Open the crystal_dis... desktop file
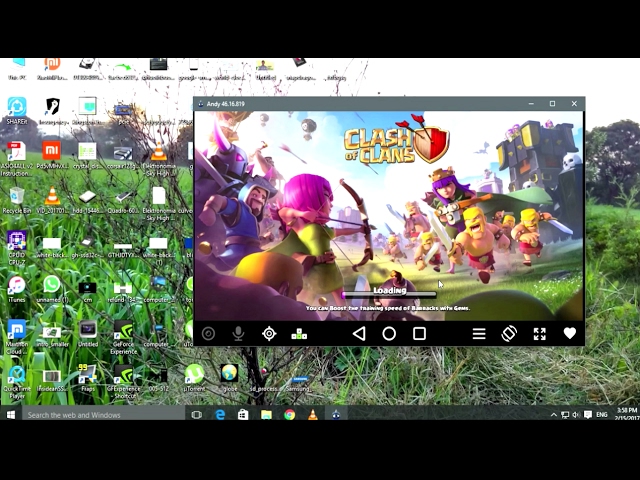640x480 pixels. 87,155
